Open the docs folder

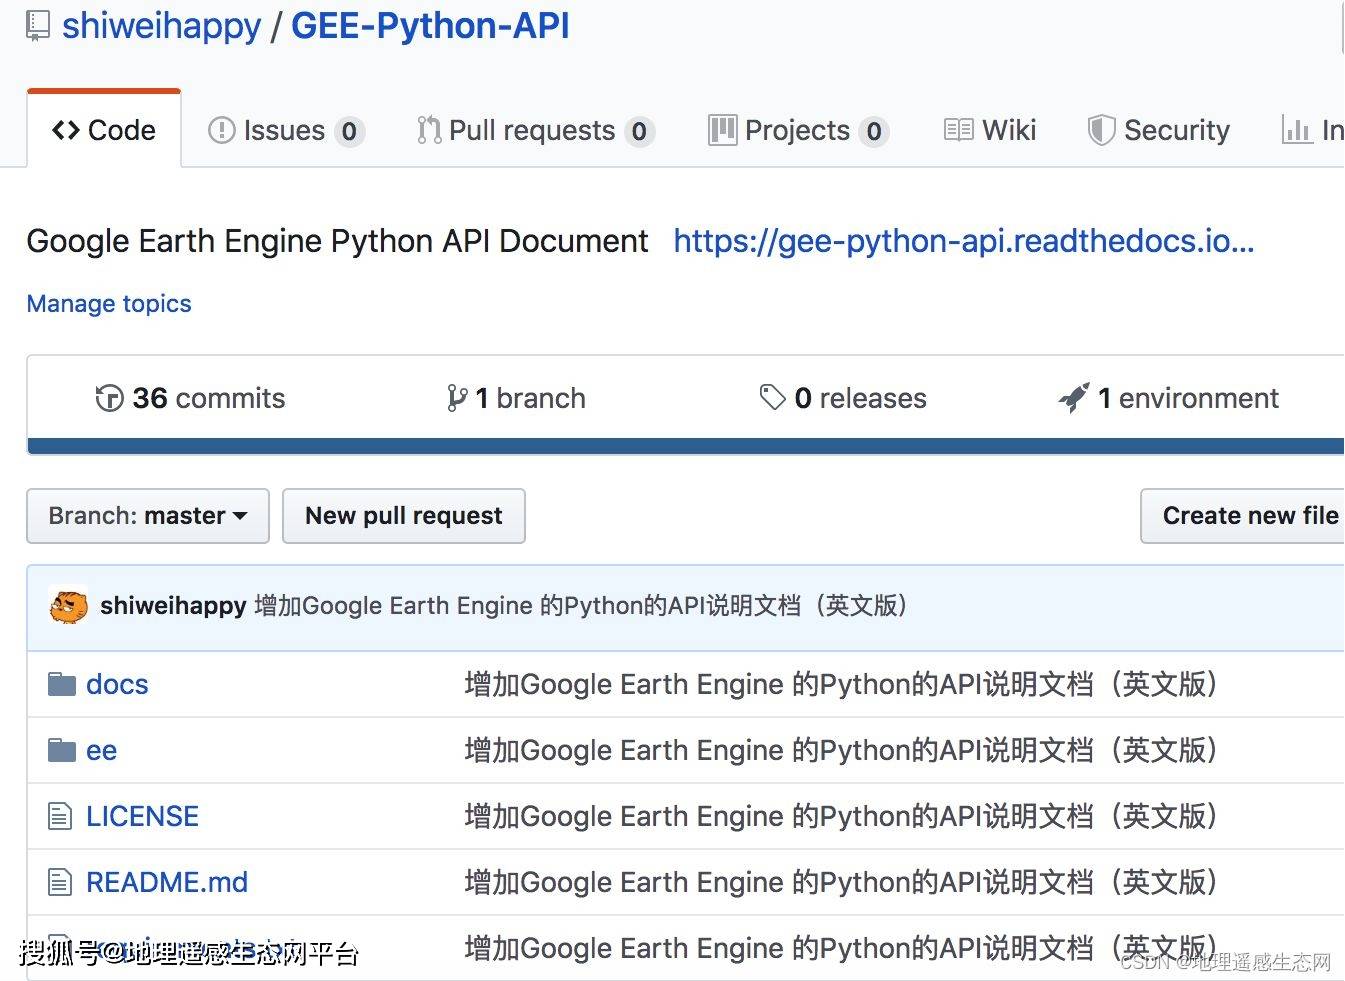pyautogui.click(x=117, y=684)
